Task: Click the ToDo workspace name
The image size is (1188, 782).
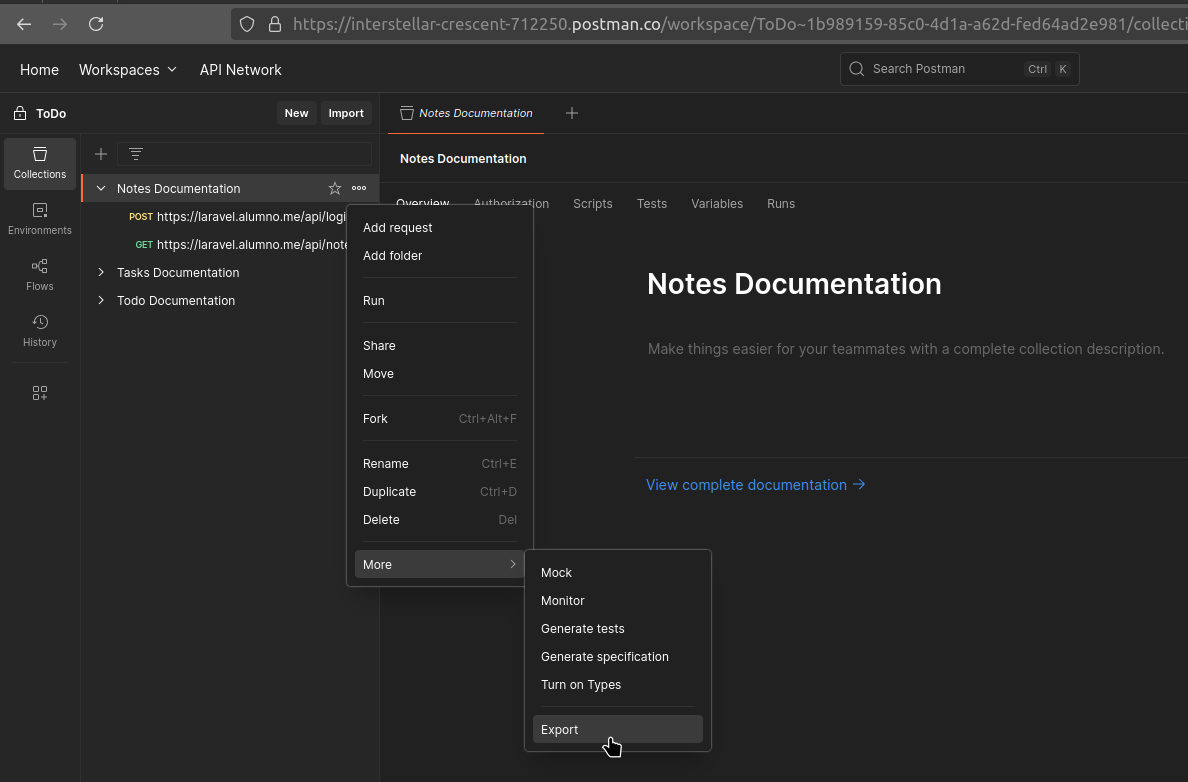Action: (52, 114)
